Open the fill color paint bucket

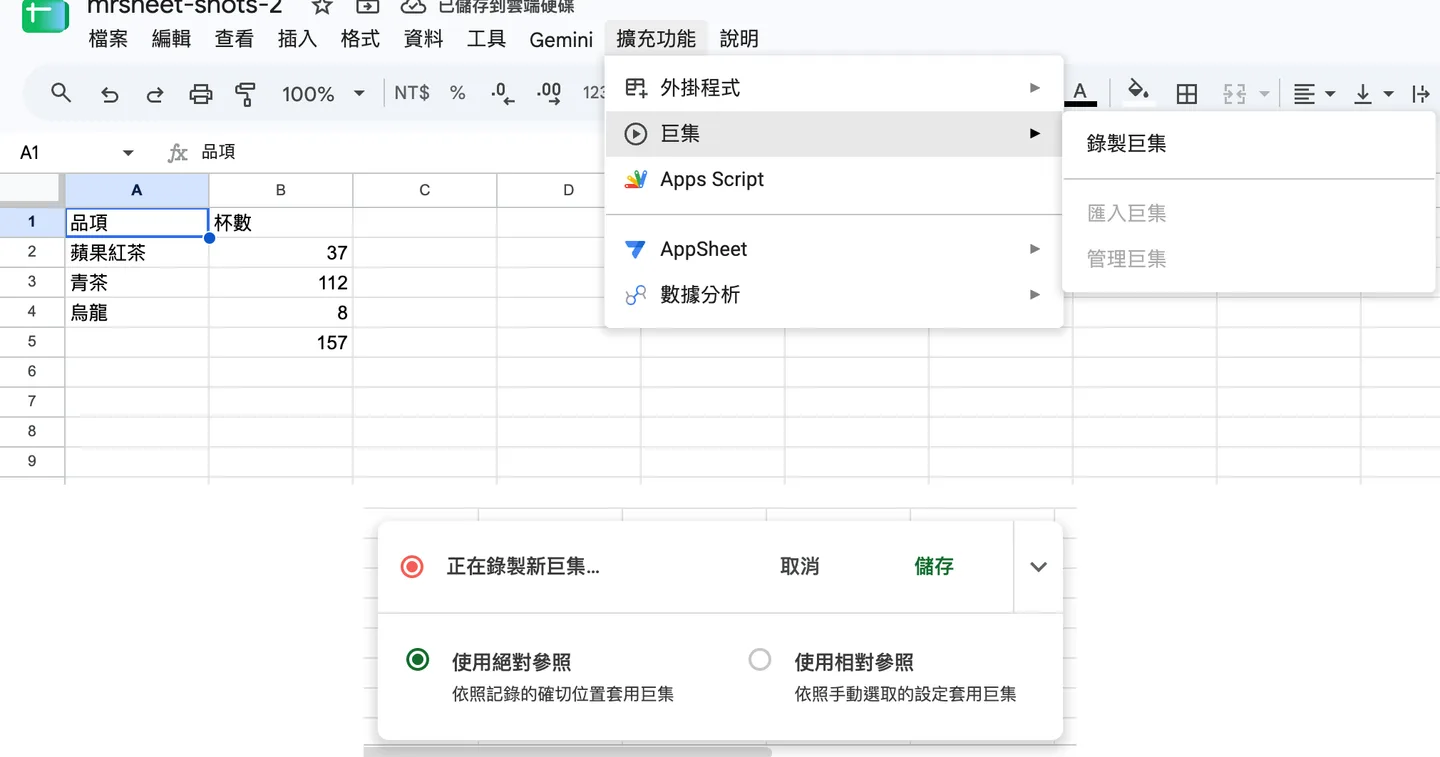[1137, 92]
